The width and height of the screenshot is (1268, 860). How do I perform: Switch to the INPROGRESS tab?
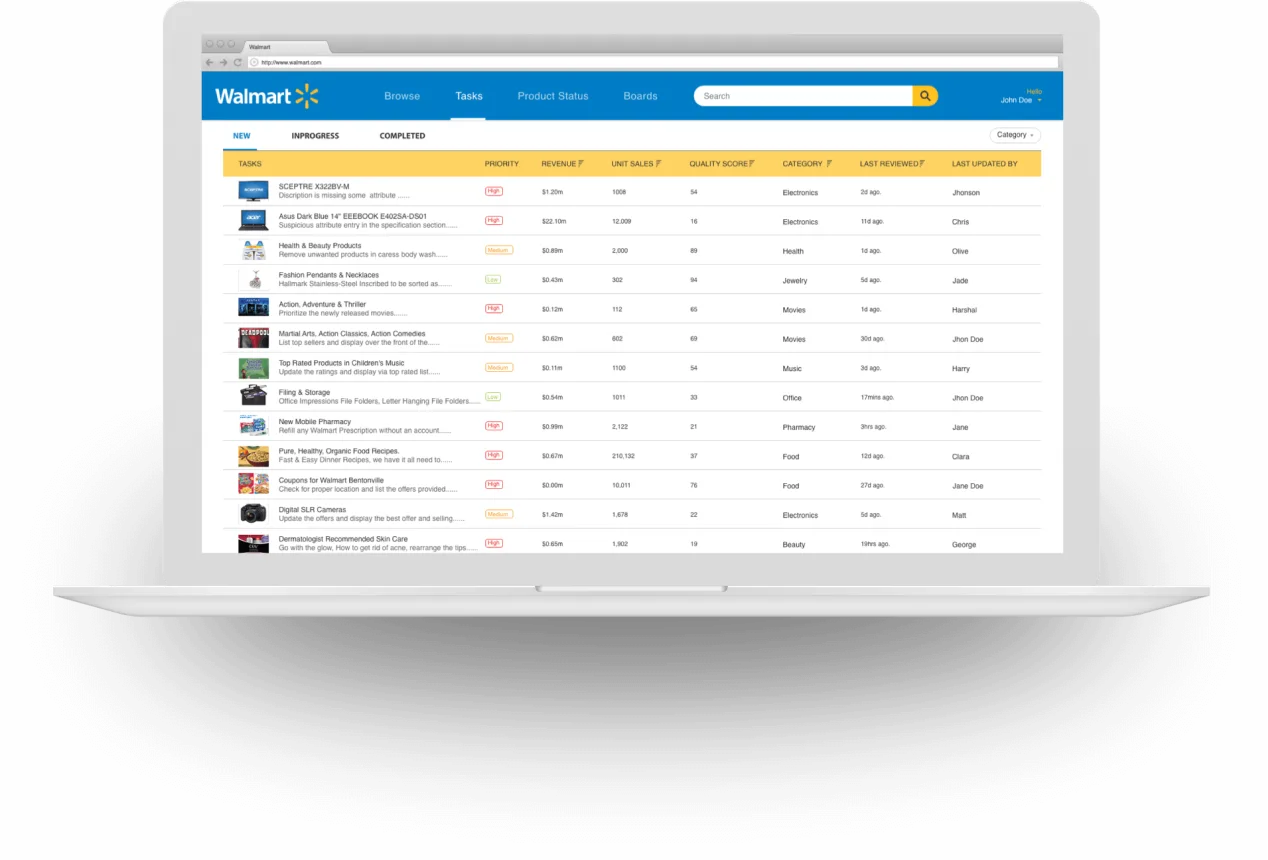point(315,136)
